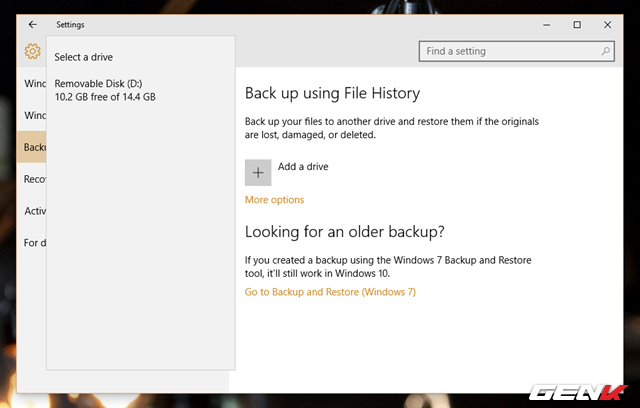This screenshot has width=640, height=408.
Task: Open the Activation sidebar item
Action: (31, 211)
